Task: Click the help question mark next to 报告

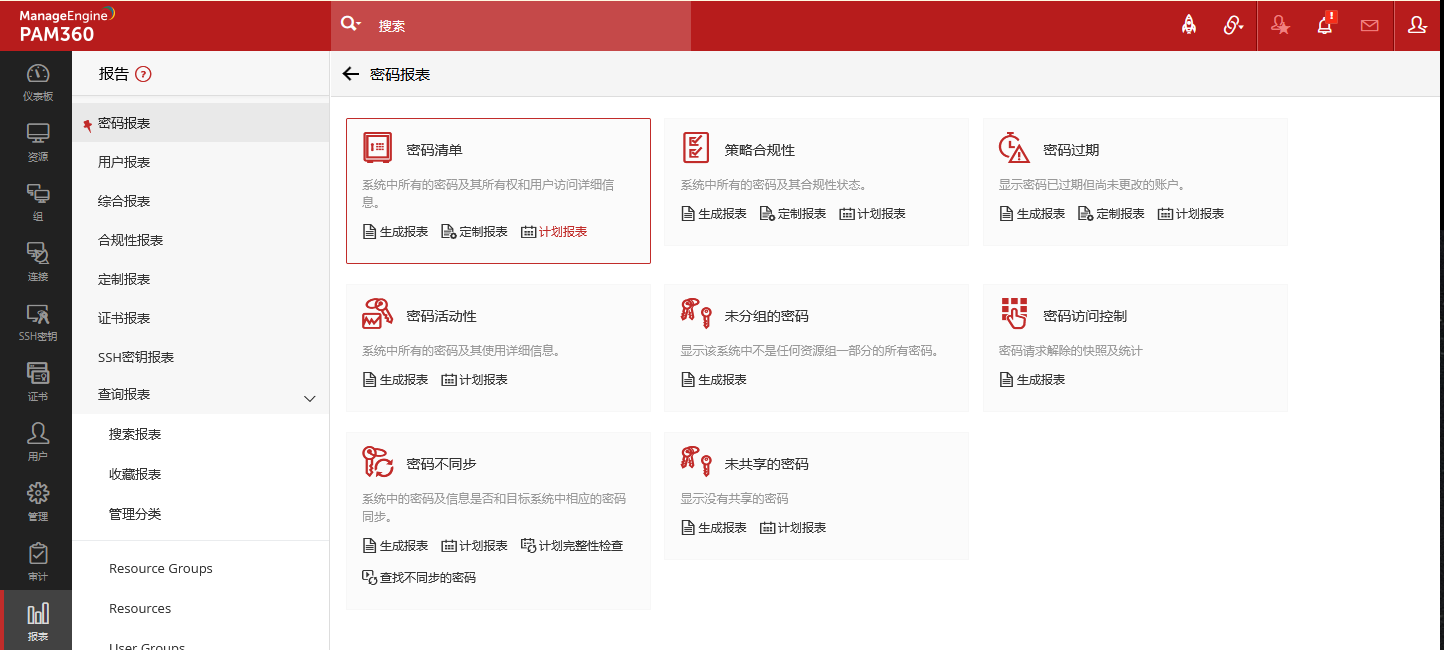Action: pyautogui.click(x=143, y=73)
